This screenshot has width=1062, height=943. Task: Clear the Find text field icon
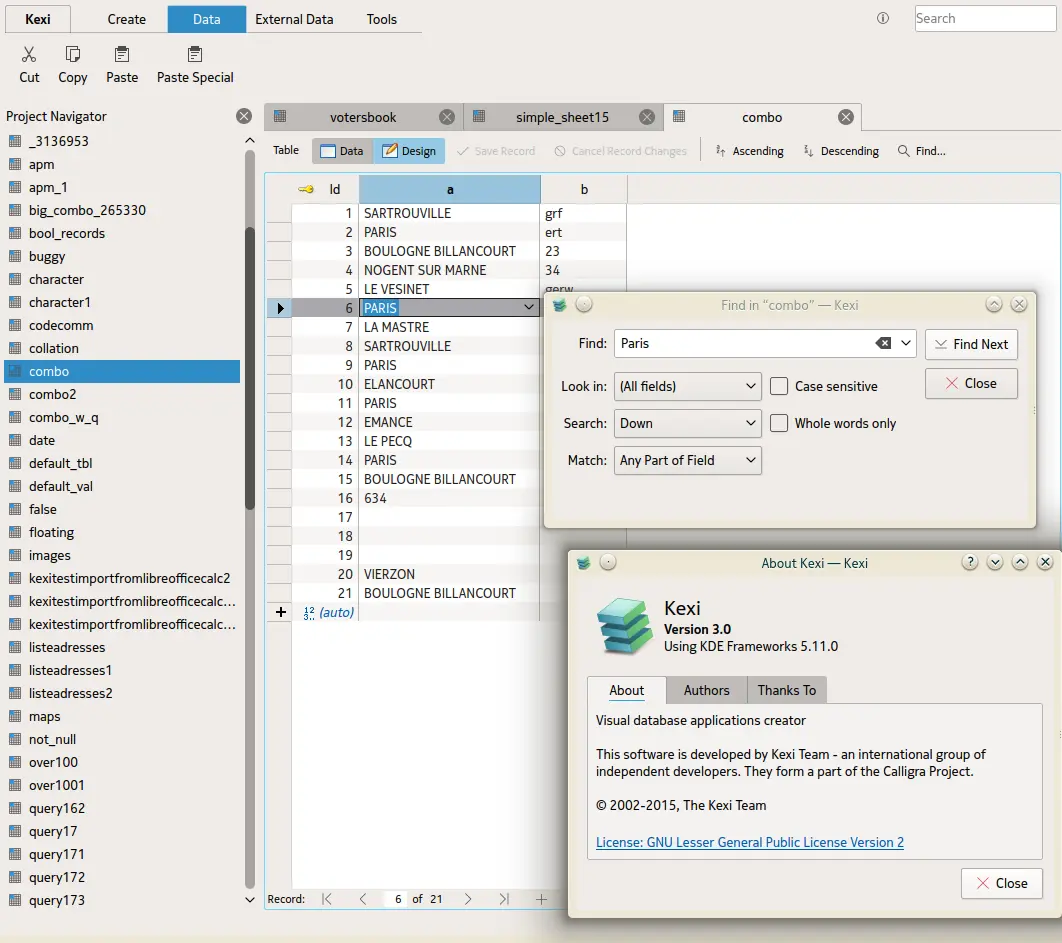click(883, 343)
